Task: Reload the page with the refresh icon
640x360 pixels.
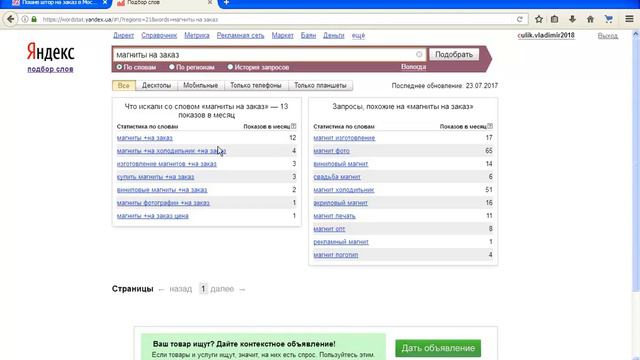Action: (x=520, y=19)
